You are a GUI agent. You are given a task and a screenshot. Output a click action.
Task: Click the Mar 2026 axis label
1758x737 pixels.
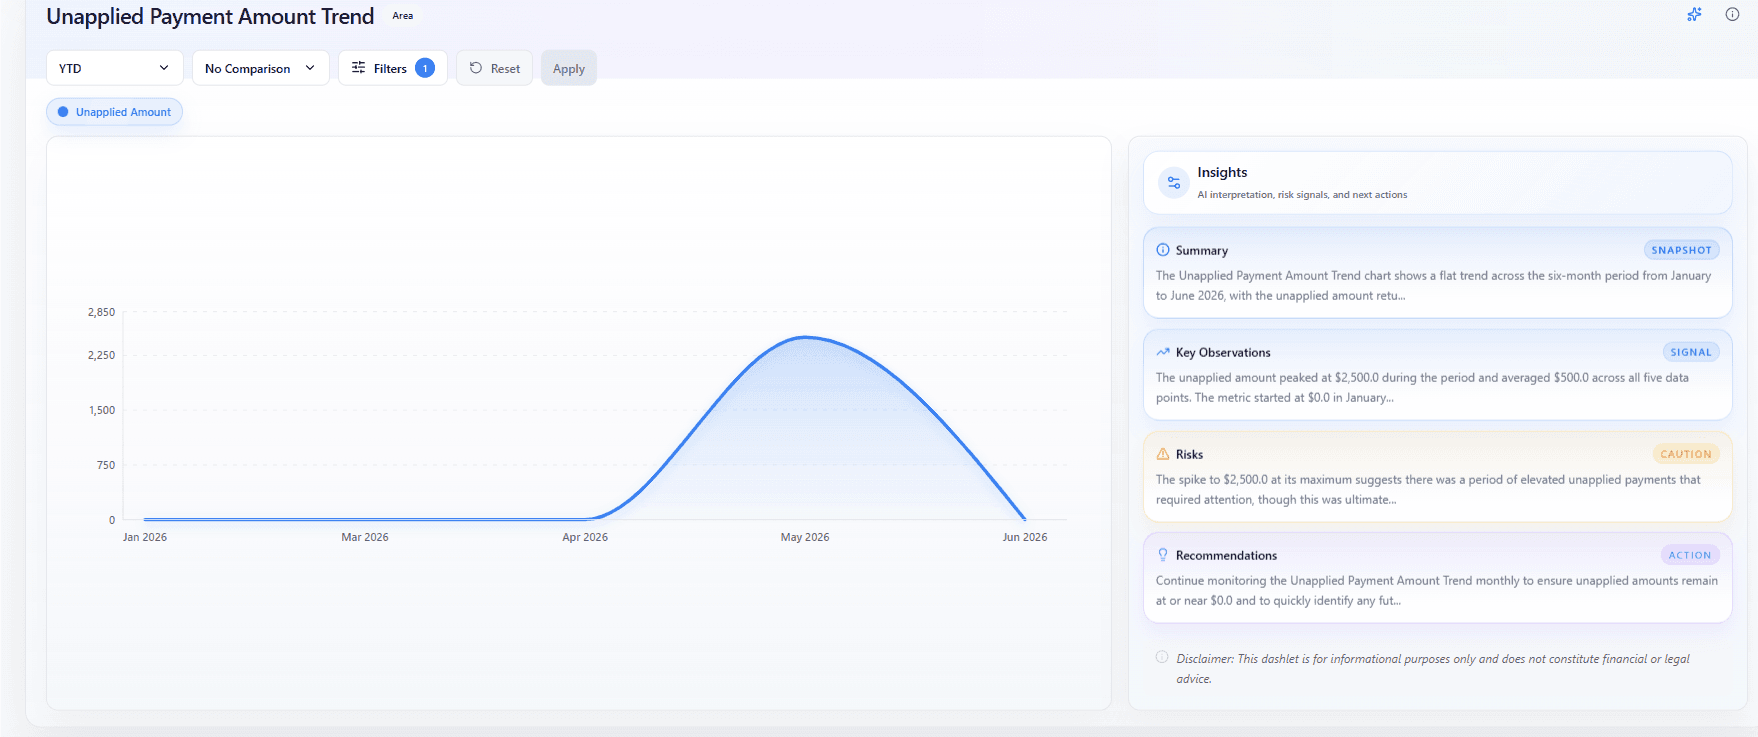[365, 537]
